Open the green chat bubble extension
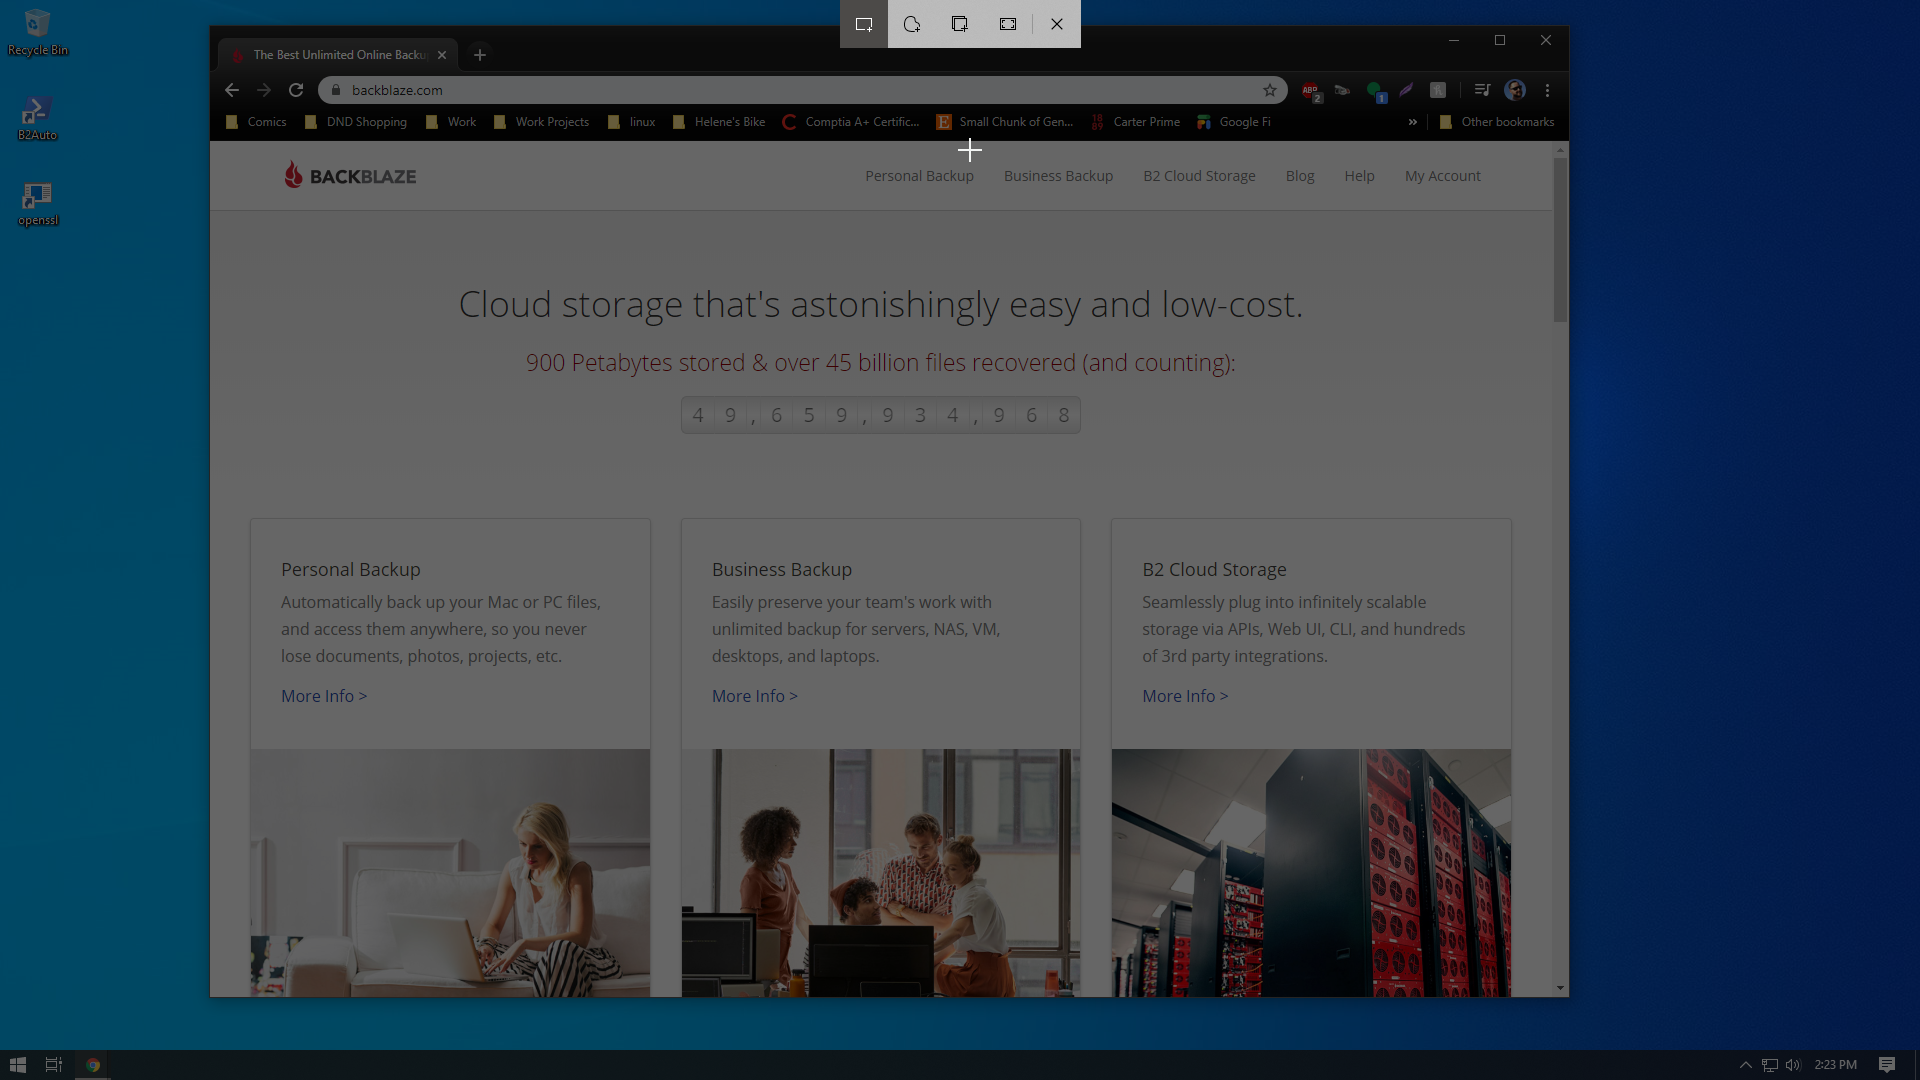 [x=1376, y=91]
